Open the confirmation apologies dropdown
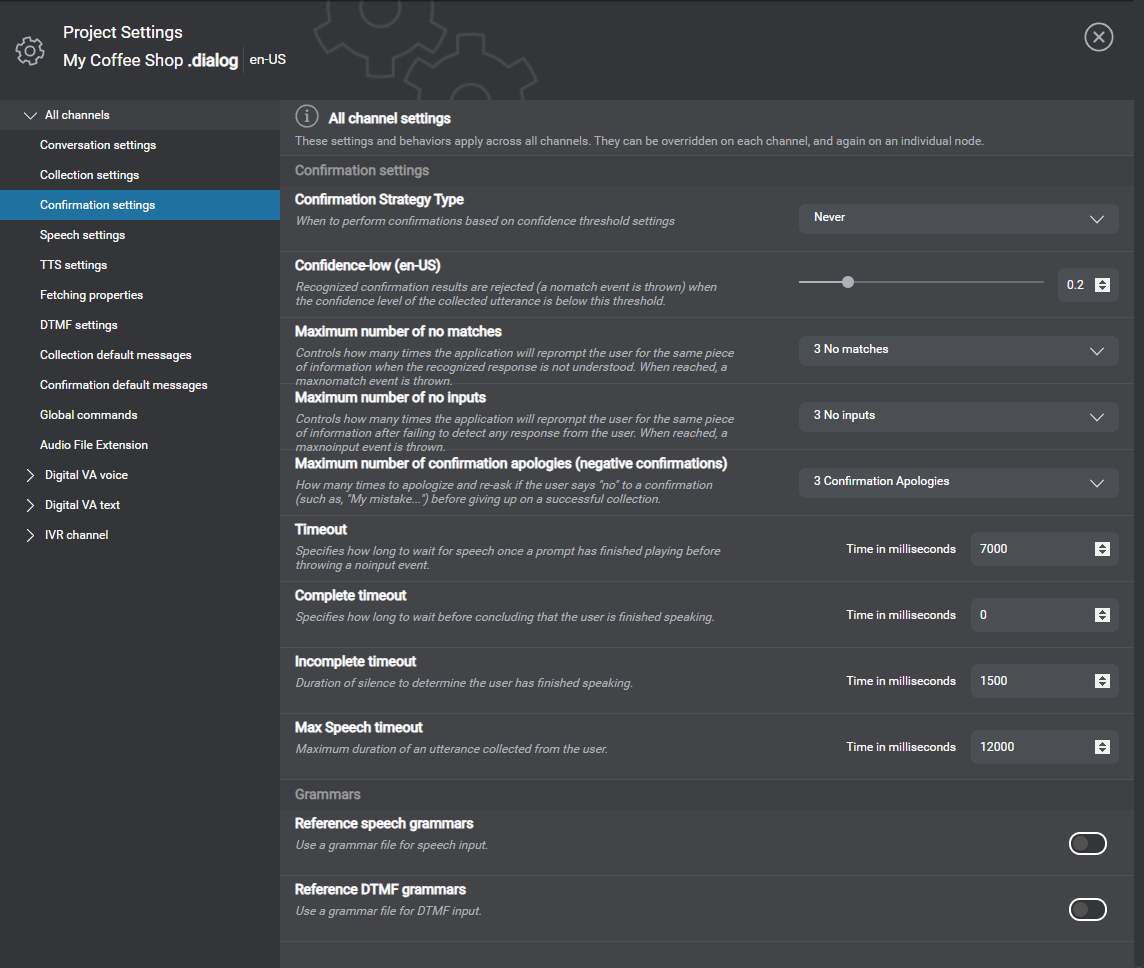Screen dimensions: 1144x968 coord(957,482)
